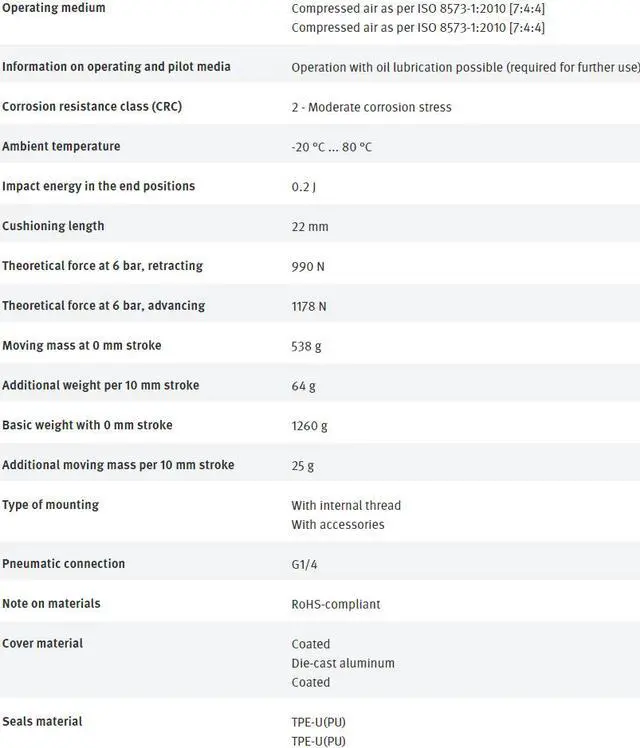The width and height of the screenshot is (640, 748).
Task: Click 'Basic weight with 0 mm stroke' label
Action: (87, 425)
